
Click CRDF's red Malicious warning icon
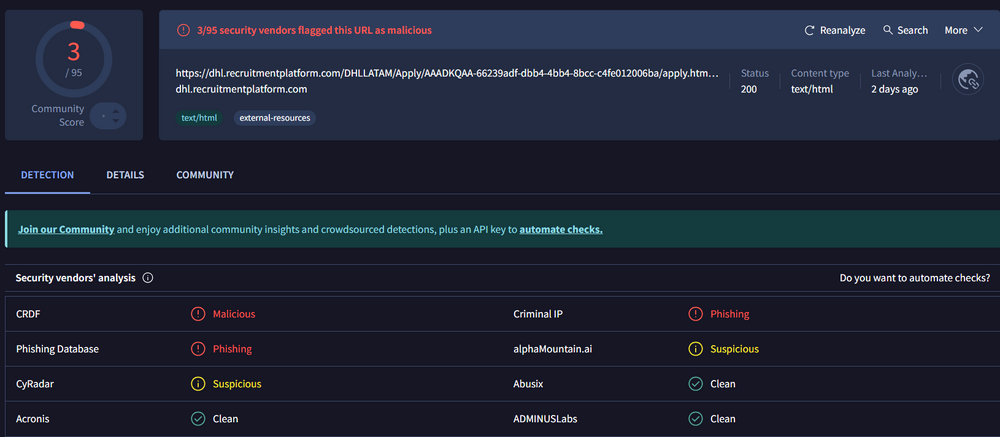[198, 314]
